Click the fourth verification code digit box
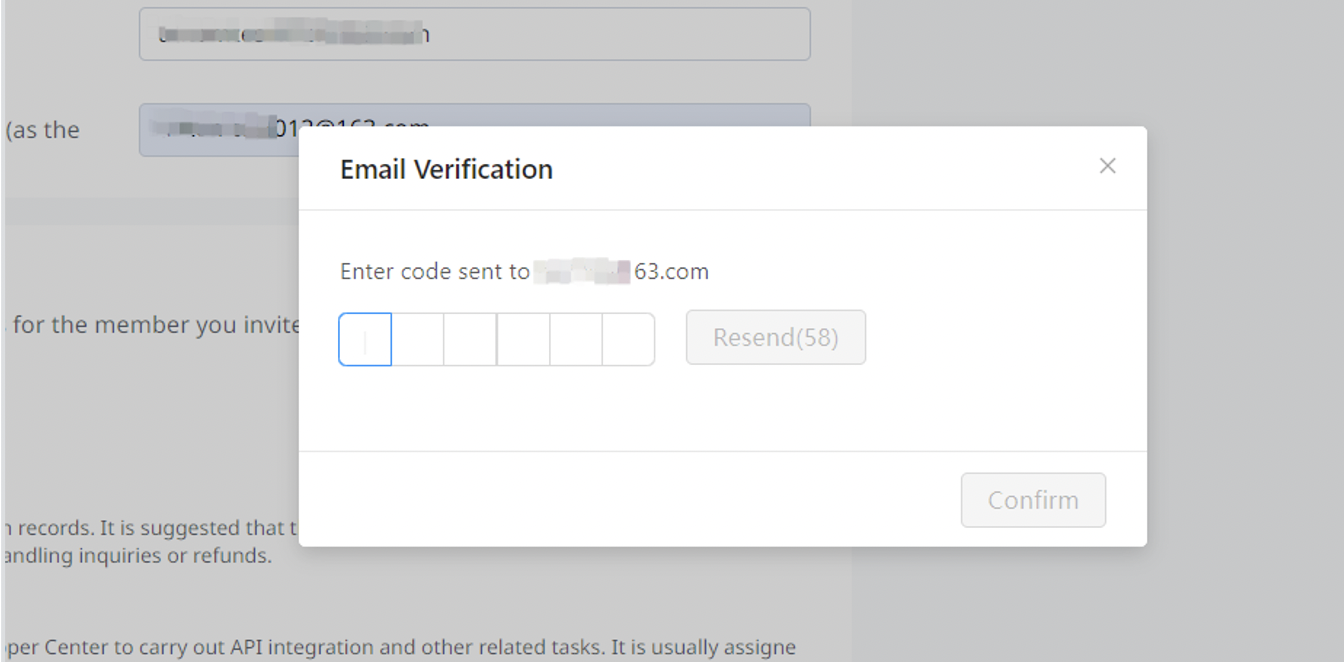Viewport: 1344px width, 662px height. pyautogui.click(x=523, y=340)
